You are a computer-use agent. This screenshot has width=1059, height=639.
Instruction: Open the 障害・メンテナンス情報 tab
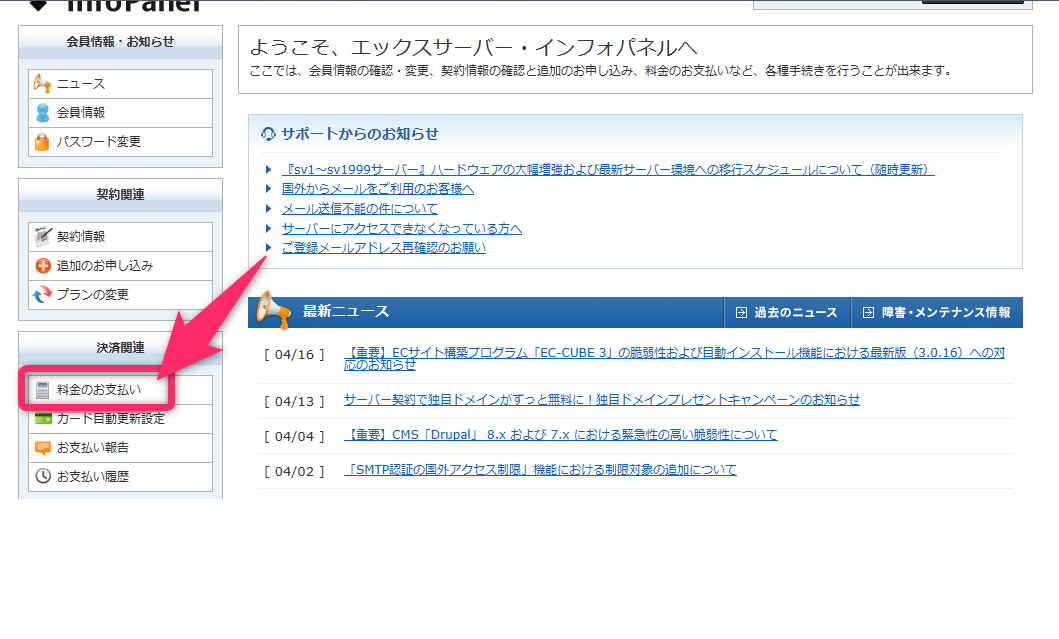tap(937, 313)
